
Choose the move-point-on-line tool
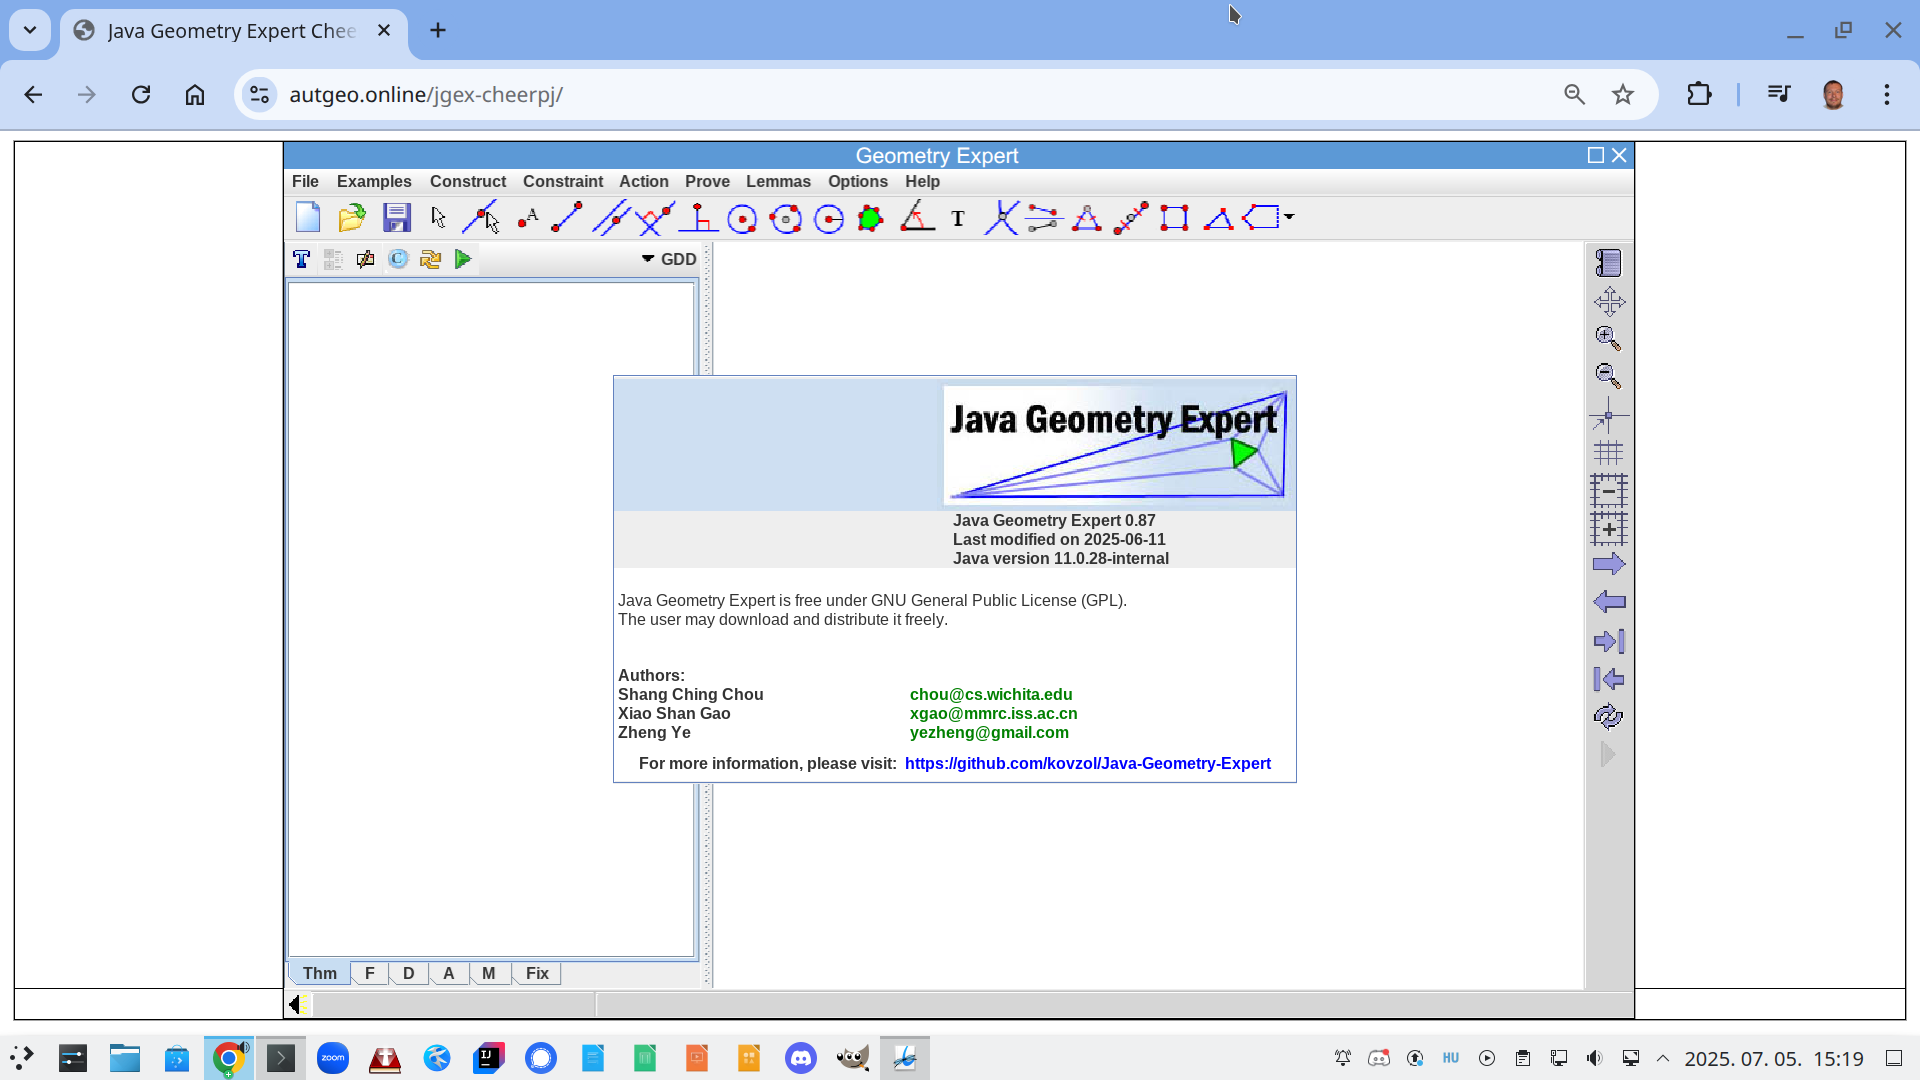pos(482,217)
